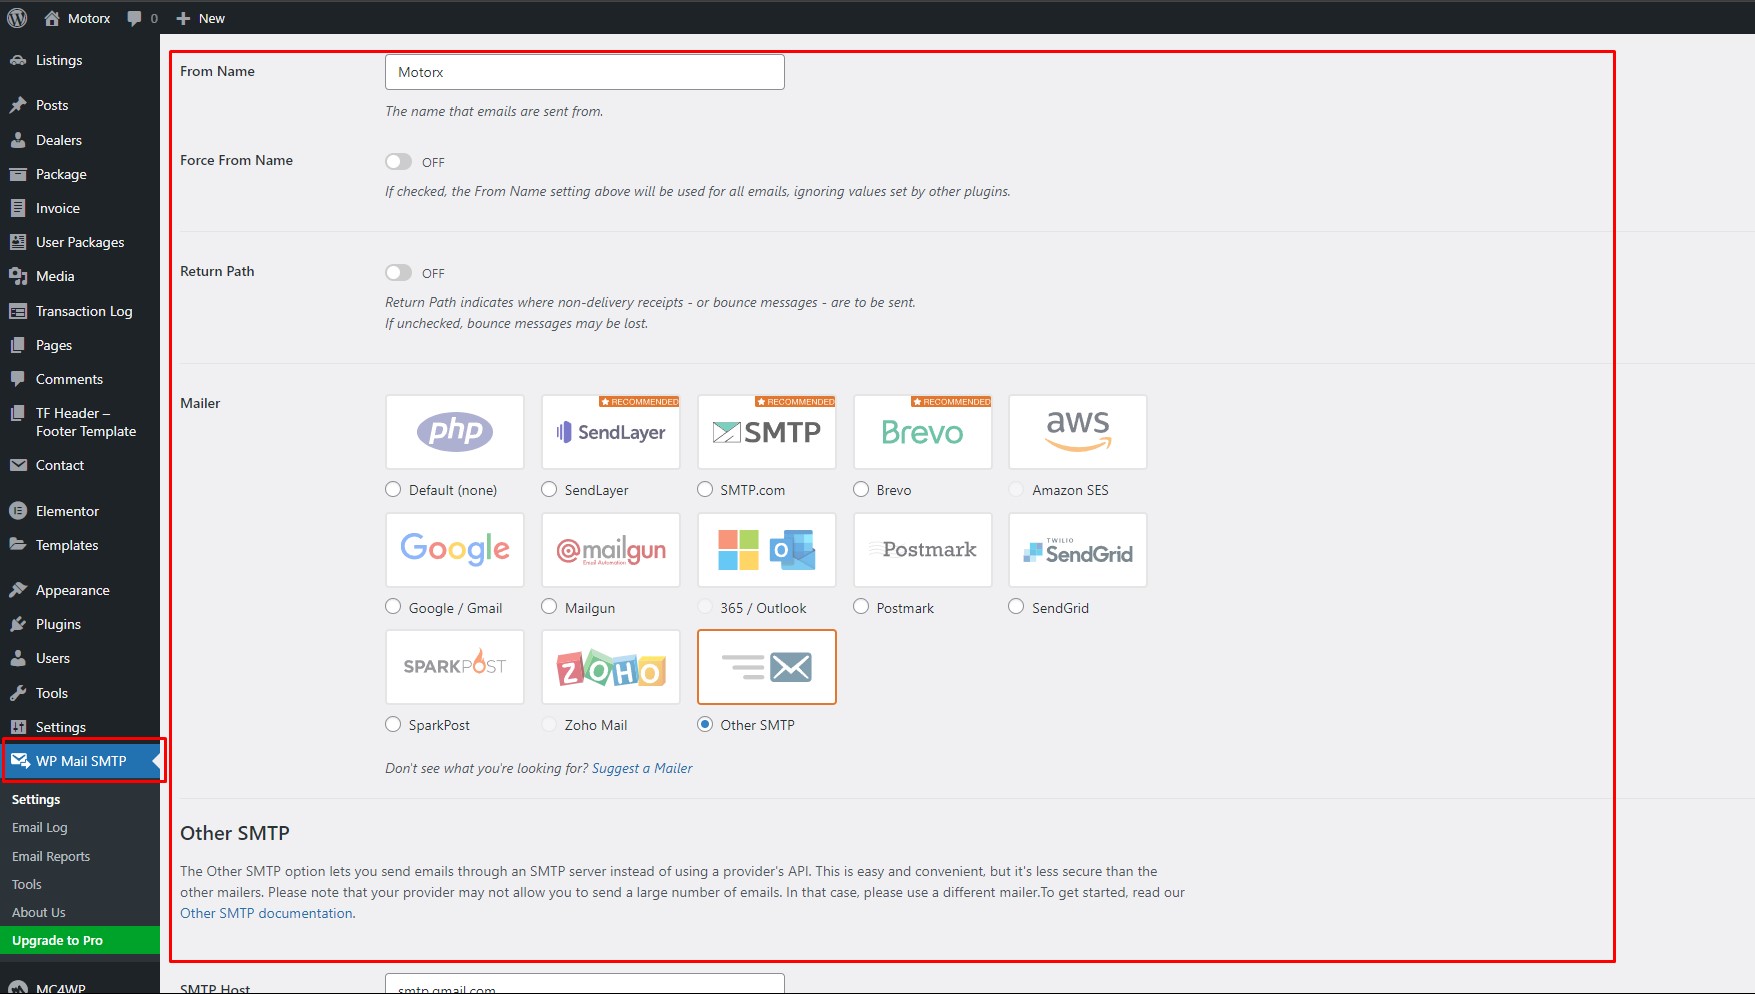Select the SparkPost mailer logo tile
This screenshot has width=1755, height=994.
(455, 667)
